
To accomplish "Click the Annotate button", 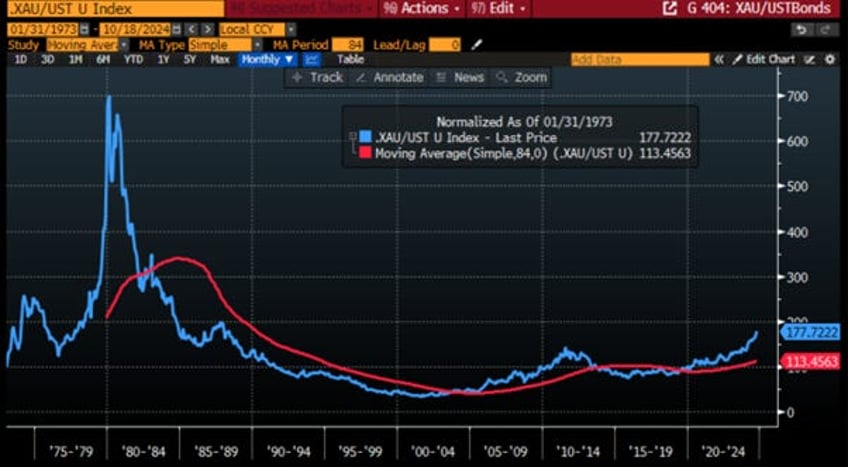I will point(389,78).
